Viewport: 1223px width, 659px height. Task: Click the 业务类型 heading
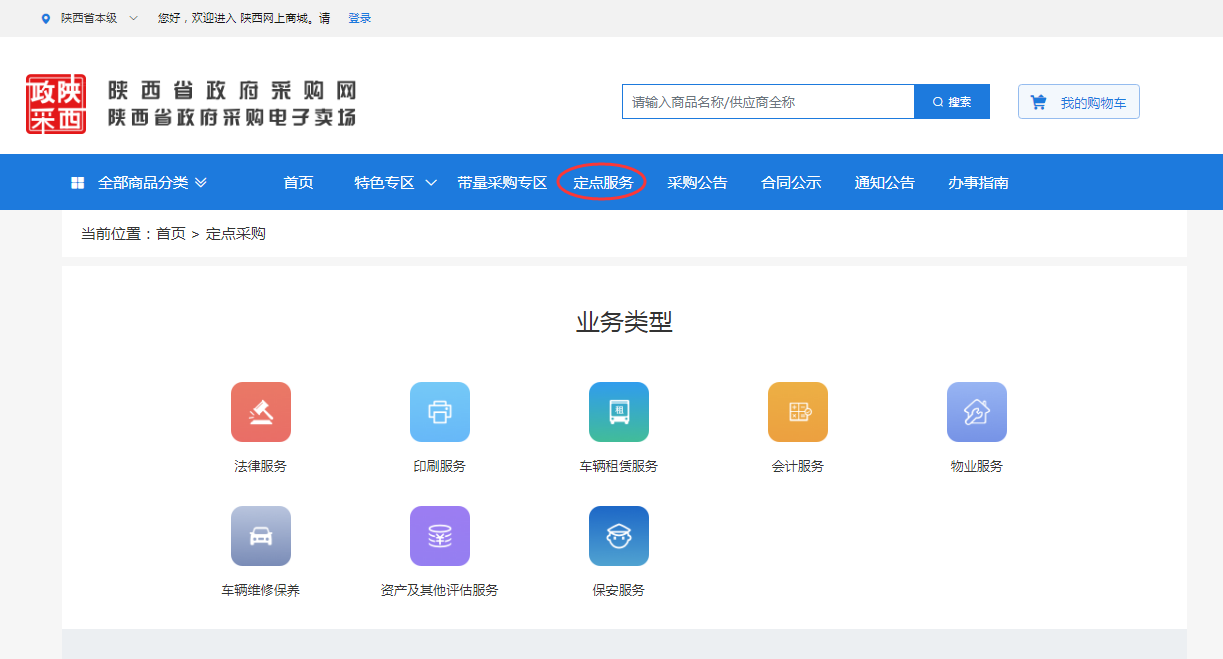pyautogui.click(x=624, y=322)
